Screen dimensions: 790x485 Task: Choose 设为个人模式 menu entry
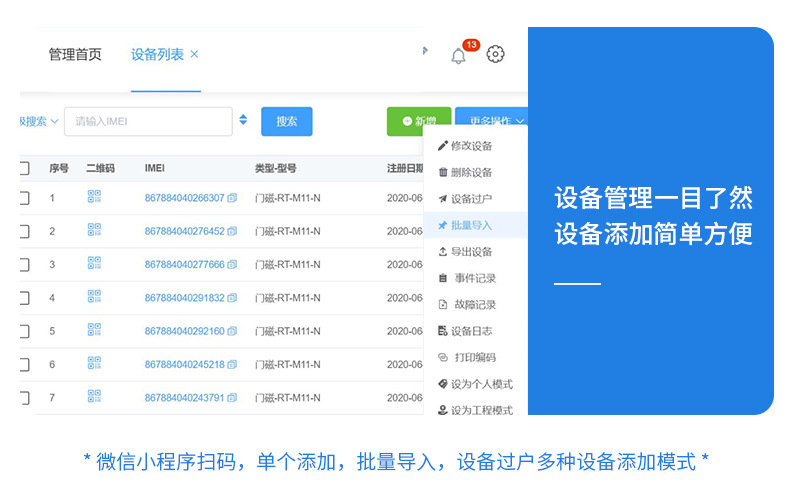click(475, 384)
